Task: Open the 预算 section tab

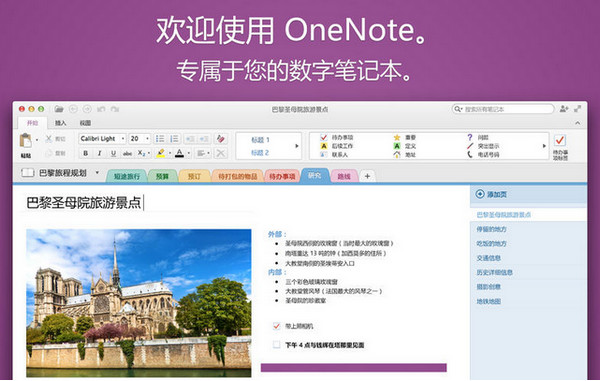Action: 162,176
